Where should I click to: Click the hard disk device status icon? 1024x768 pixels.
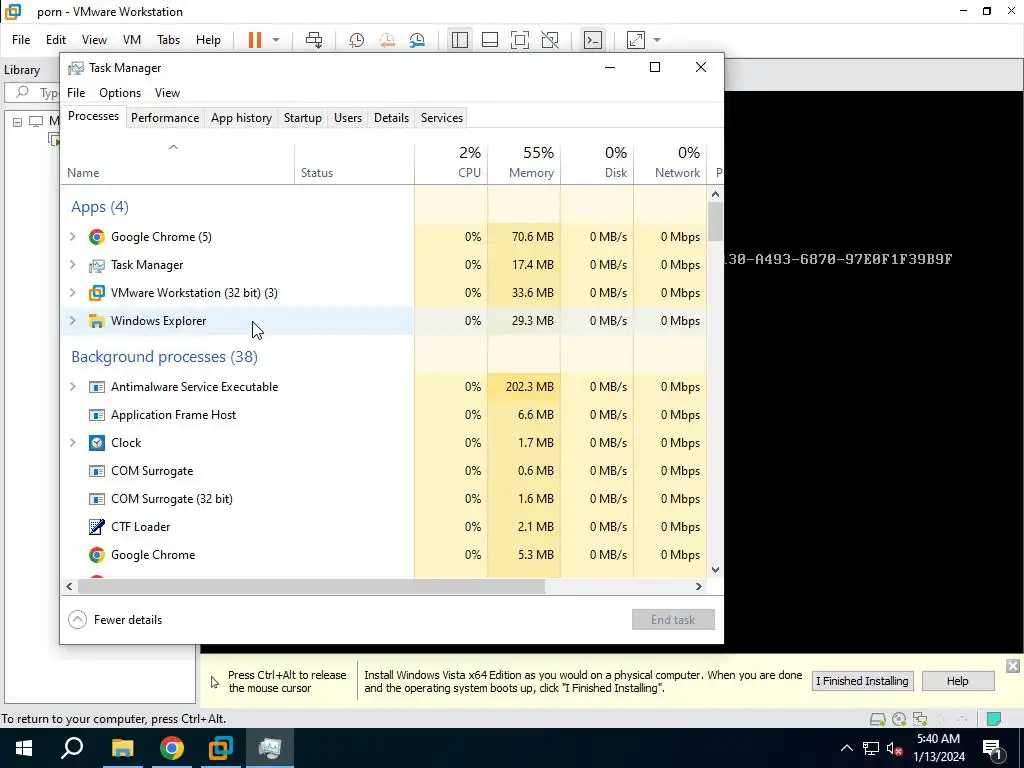(878, 719)
